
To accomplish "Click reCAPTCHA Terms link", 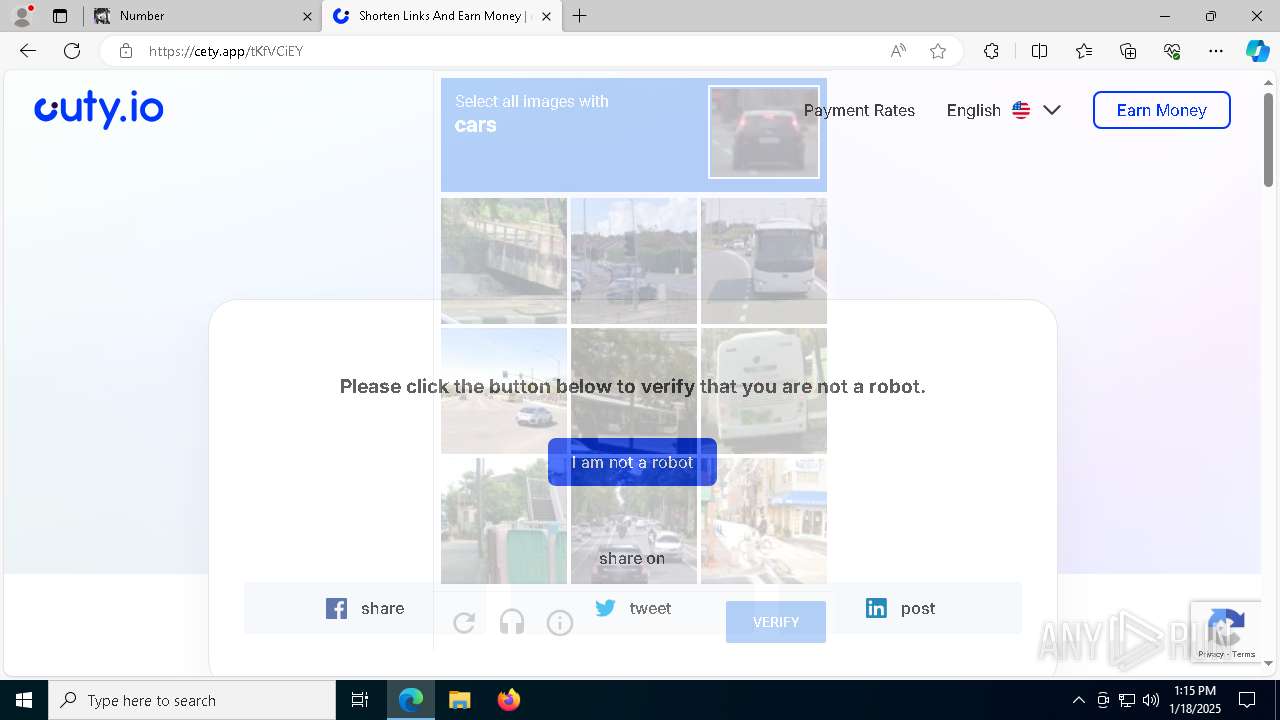I will coord(1244,654).
